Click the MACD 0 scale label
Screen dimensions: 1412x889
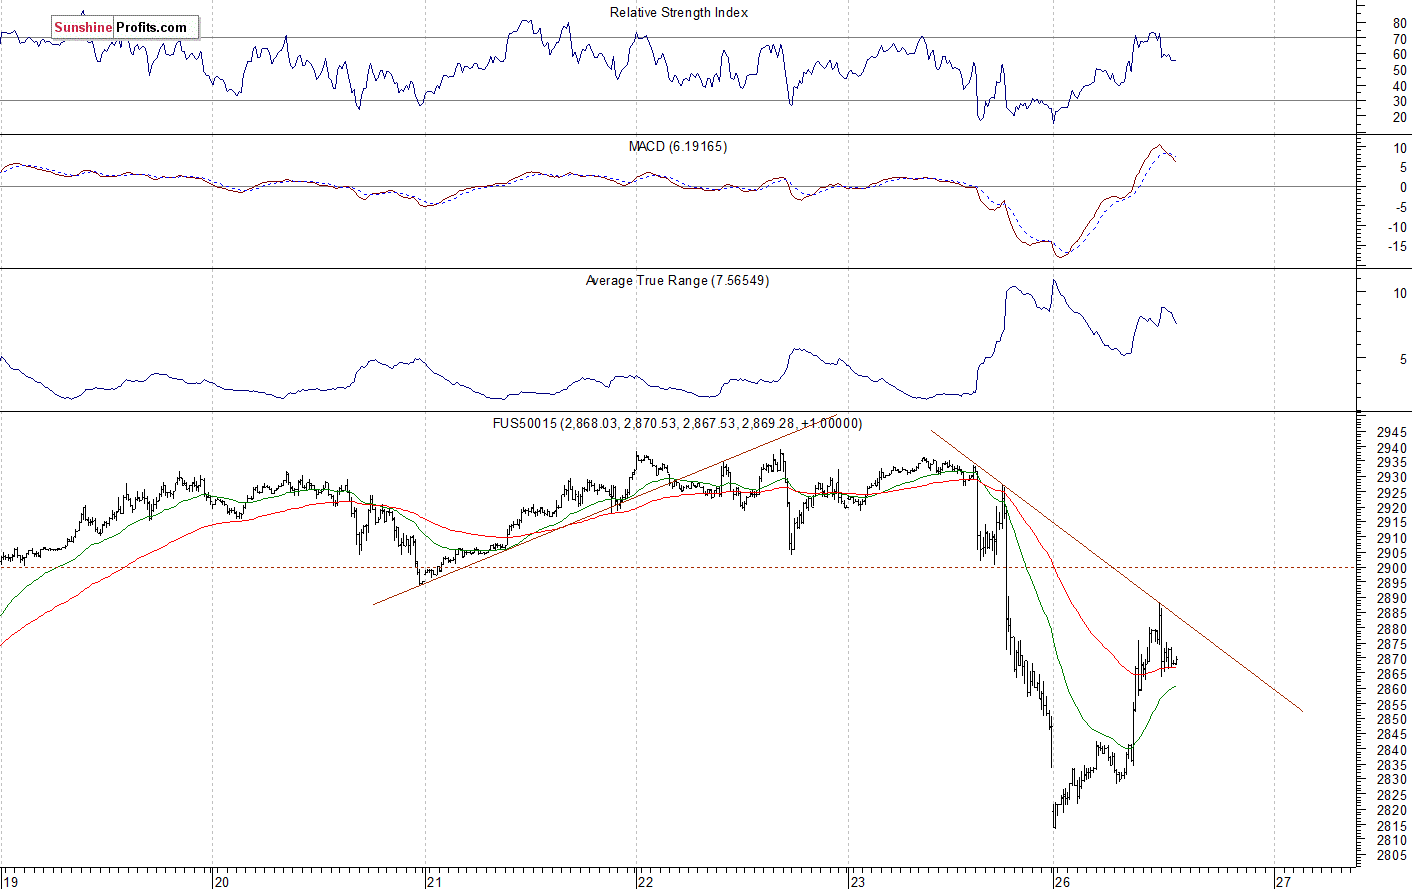[1403, 187]
